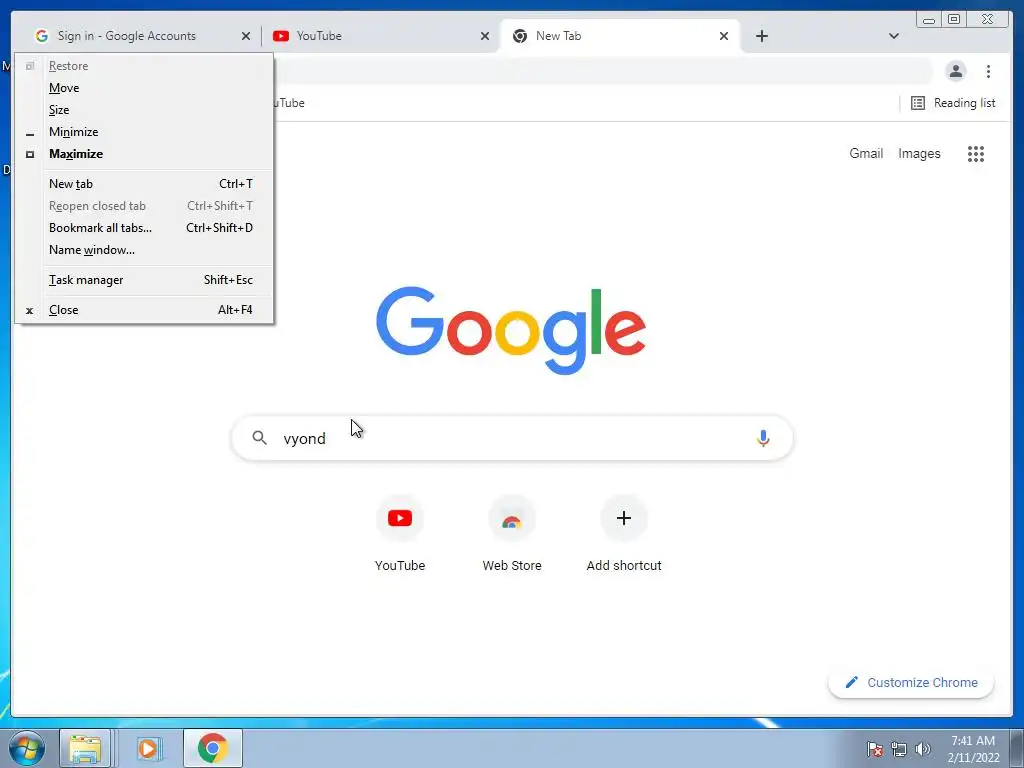Click the address bar
The image size is (1024, 768).
click(601, 71)
